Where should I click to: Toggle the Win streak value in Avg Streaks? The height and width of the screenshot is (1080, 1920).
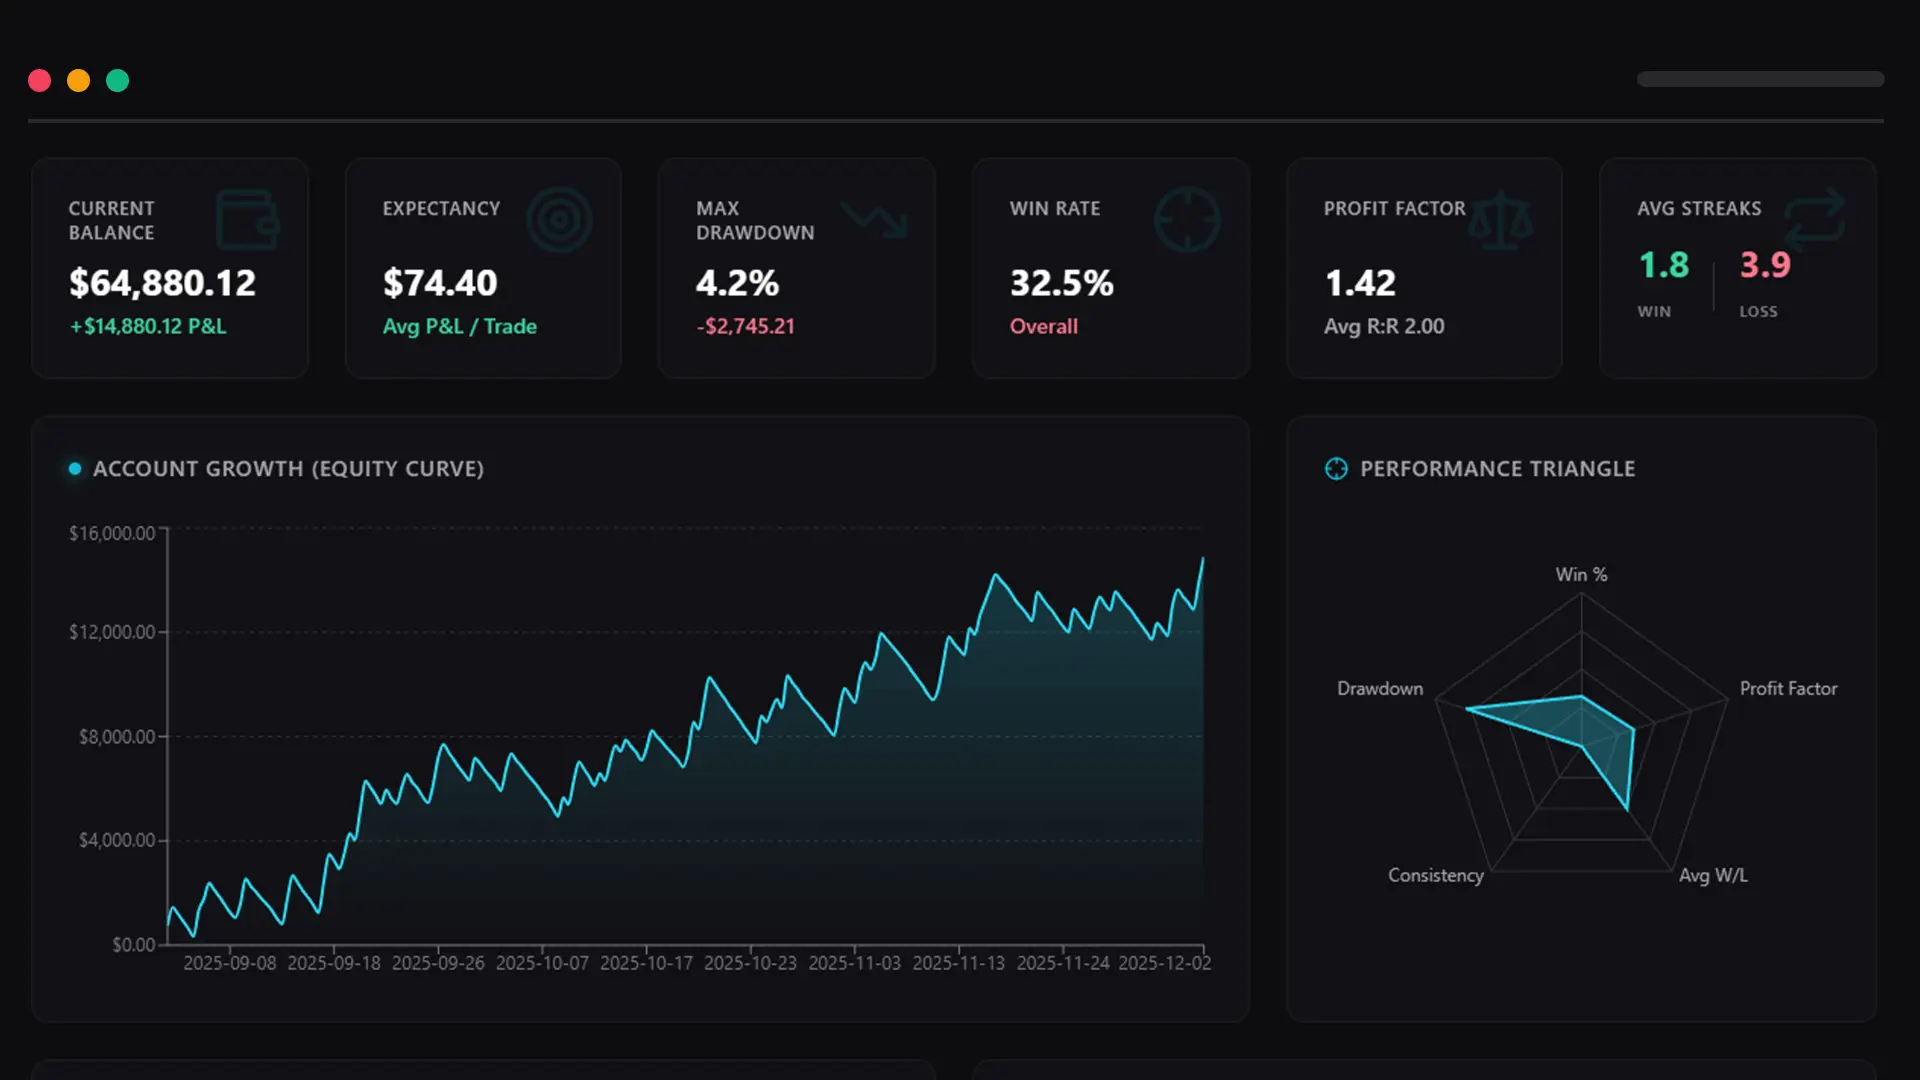pyautogui.click(x=1663, y=266)
